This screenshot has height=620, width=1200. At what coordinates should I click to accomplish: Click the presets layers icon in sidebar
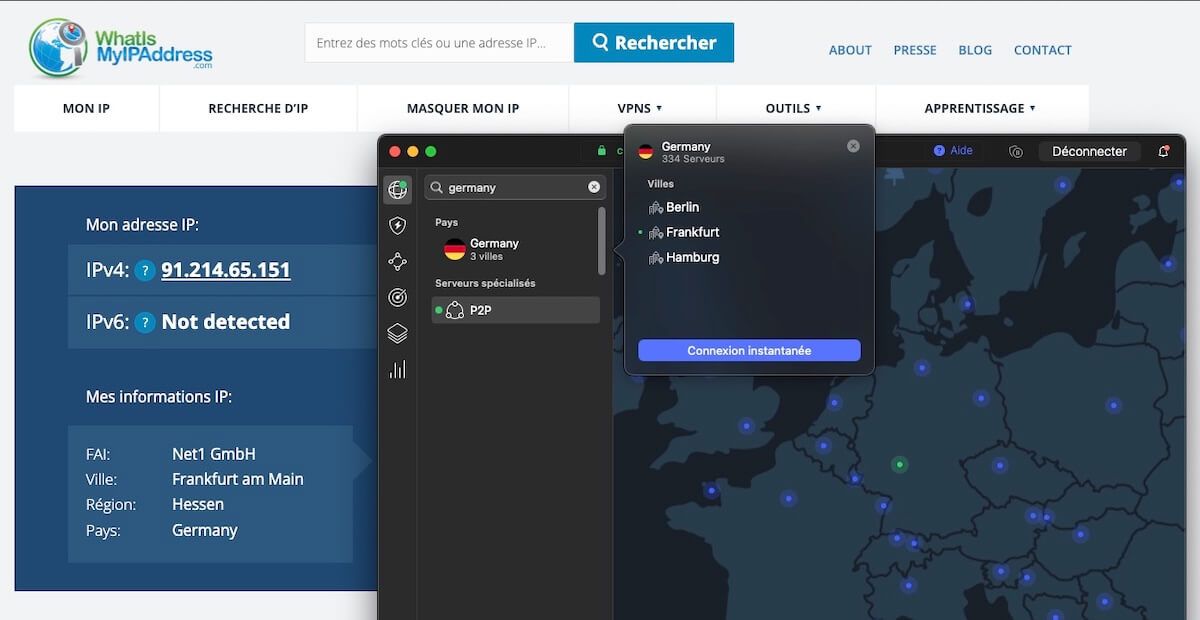pyautogui.click(x=397, y=333)
